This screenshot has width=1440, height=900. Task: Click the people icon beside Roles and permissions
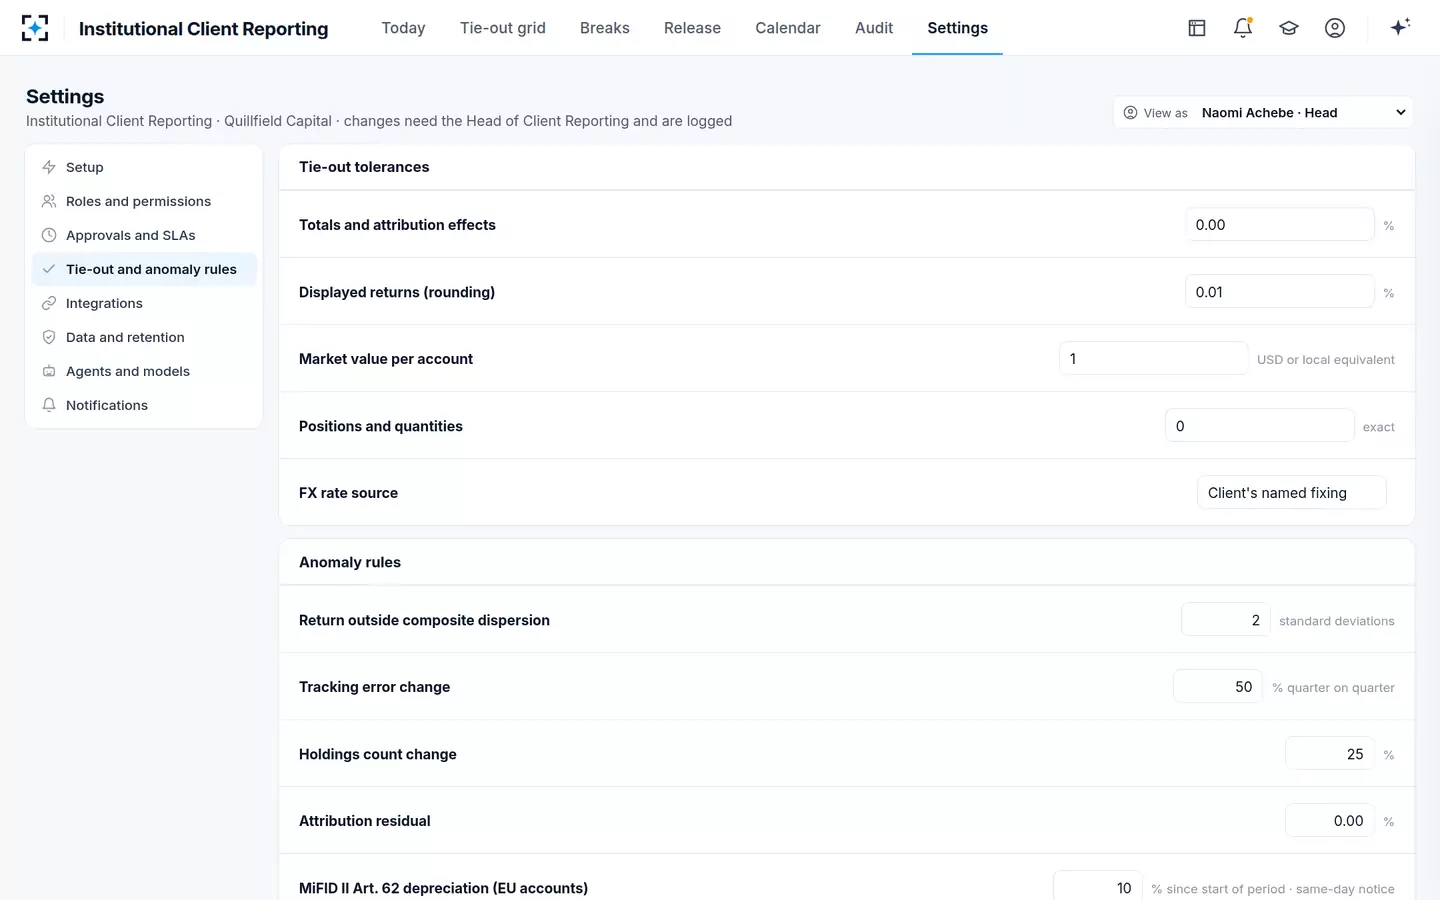click(49, 201)
